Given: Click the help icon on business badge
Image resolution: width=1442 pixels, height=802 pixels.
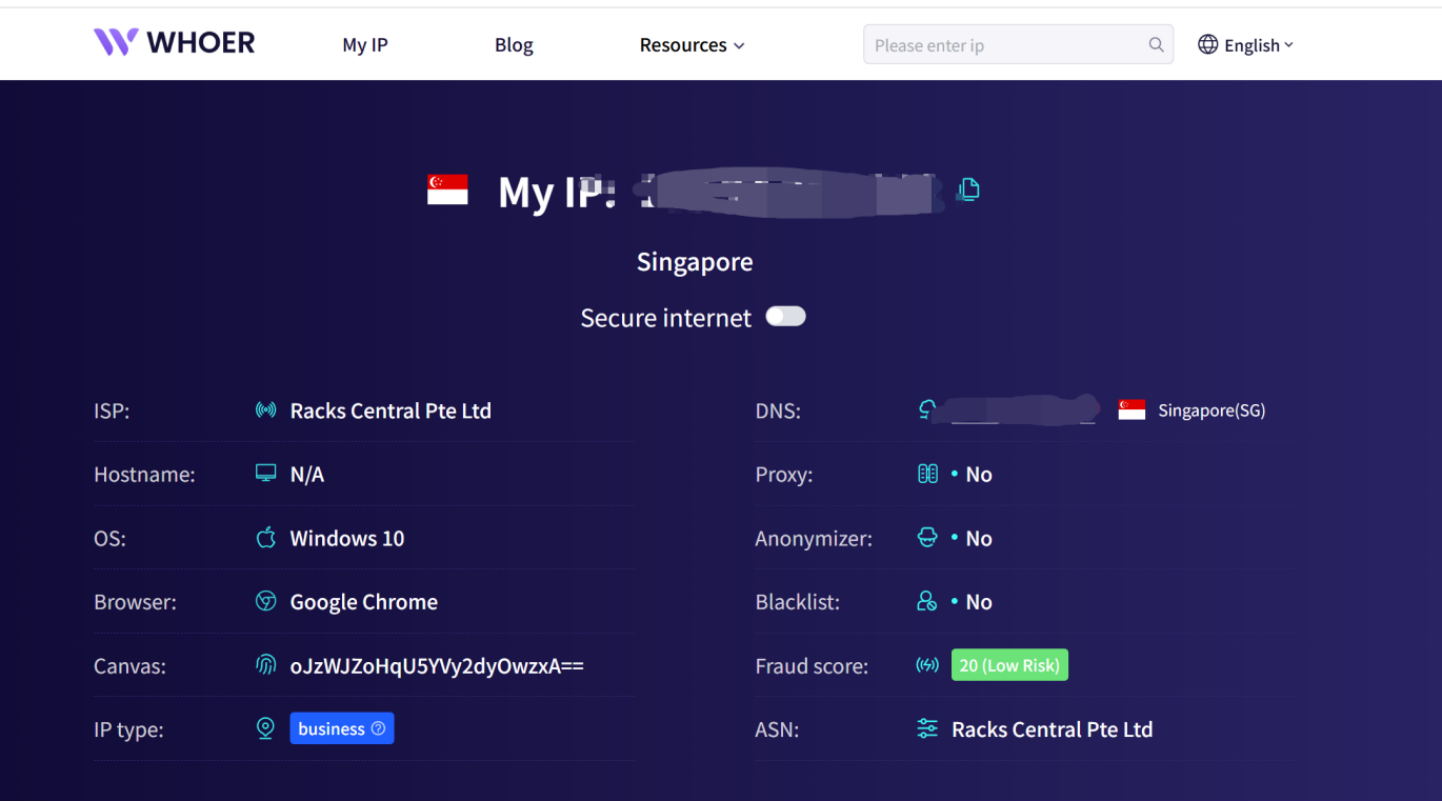Looking at the screenshot, I should tap(378, 729).
